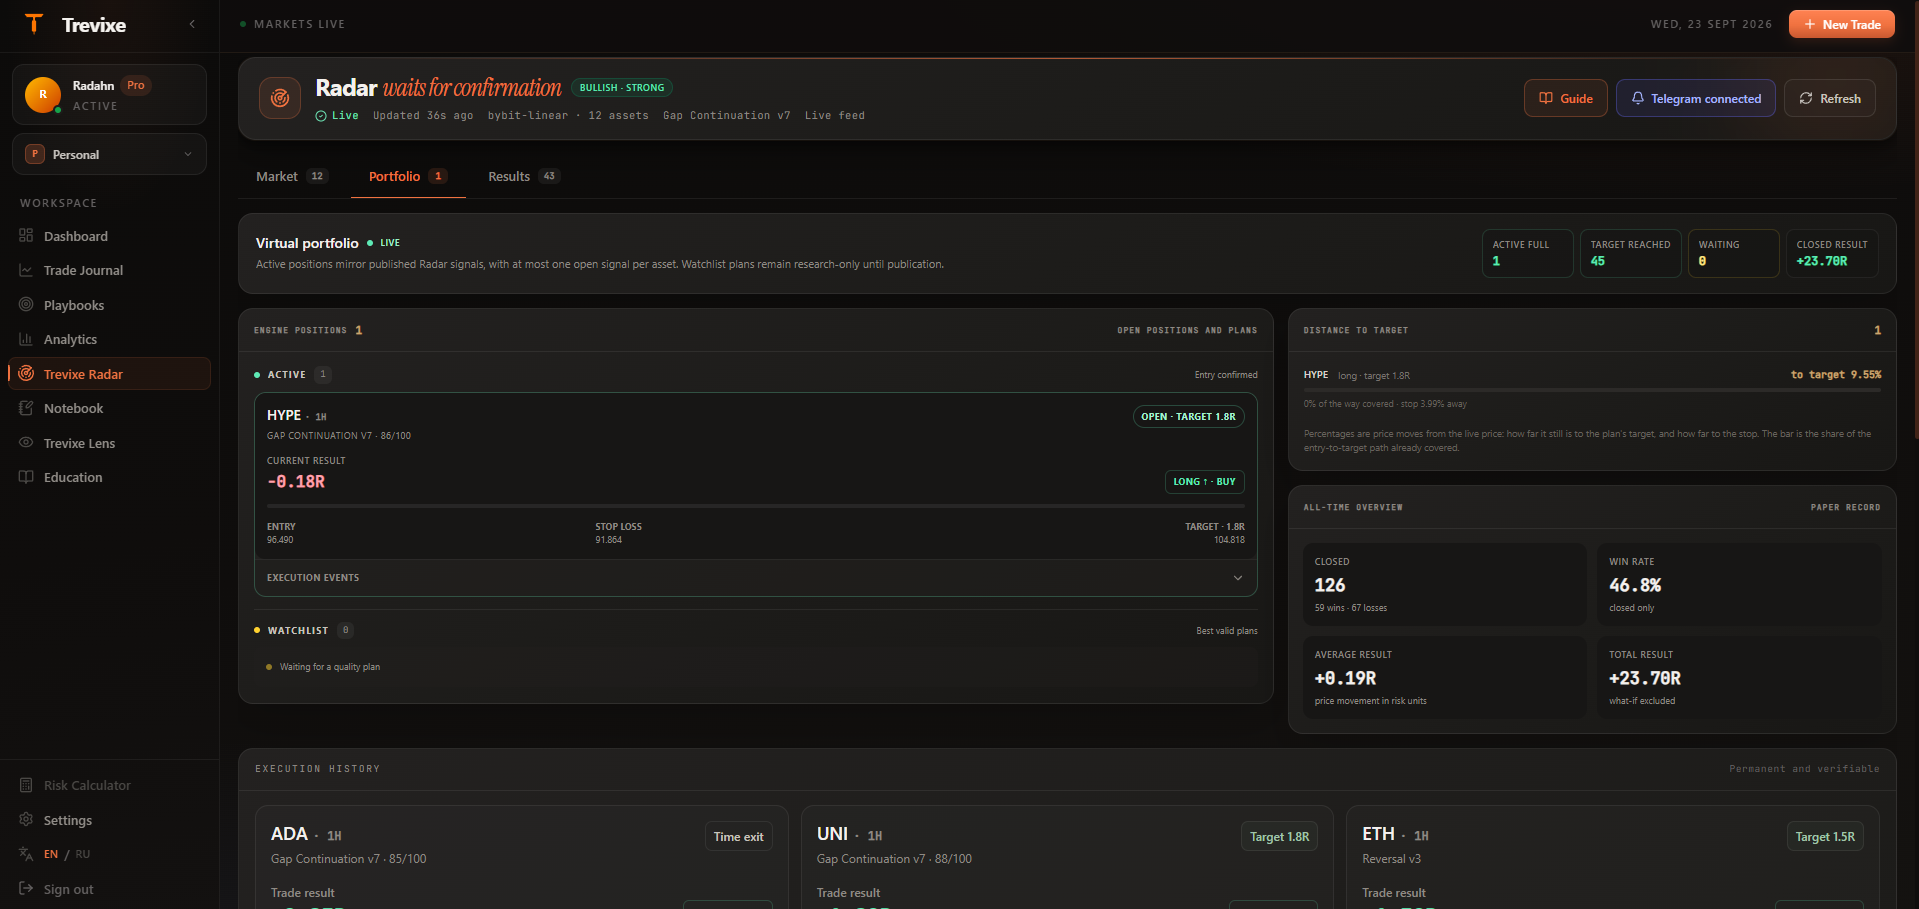Collapse the sidebar with the chevron

[x=192, y=24]
